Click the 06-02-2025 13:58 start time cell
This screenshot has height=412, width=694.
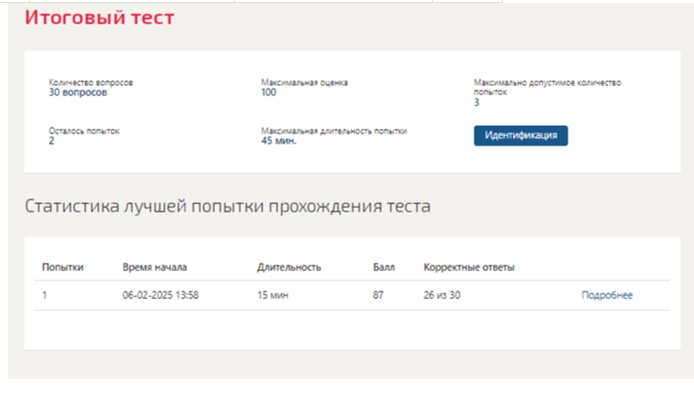click(x=161, y=295)
